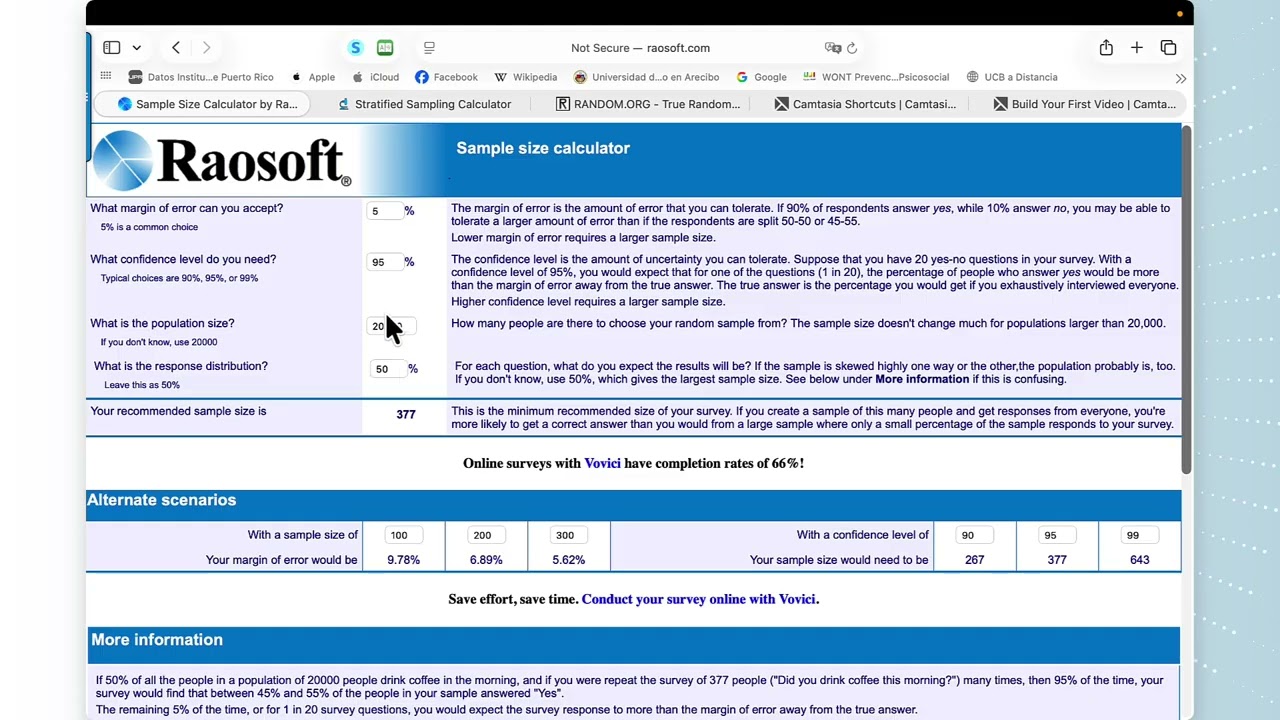This screenshot has width=1280, height=720.
Task: Edit the sample size 300 field
Action: tap(568, 535)
